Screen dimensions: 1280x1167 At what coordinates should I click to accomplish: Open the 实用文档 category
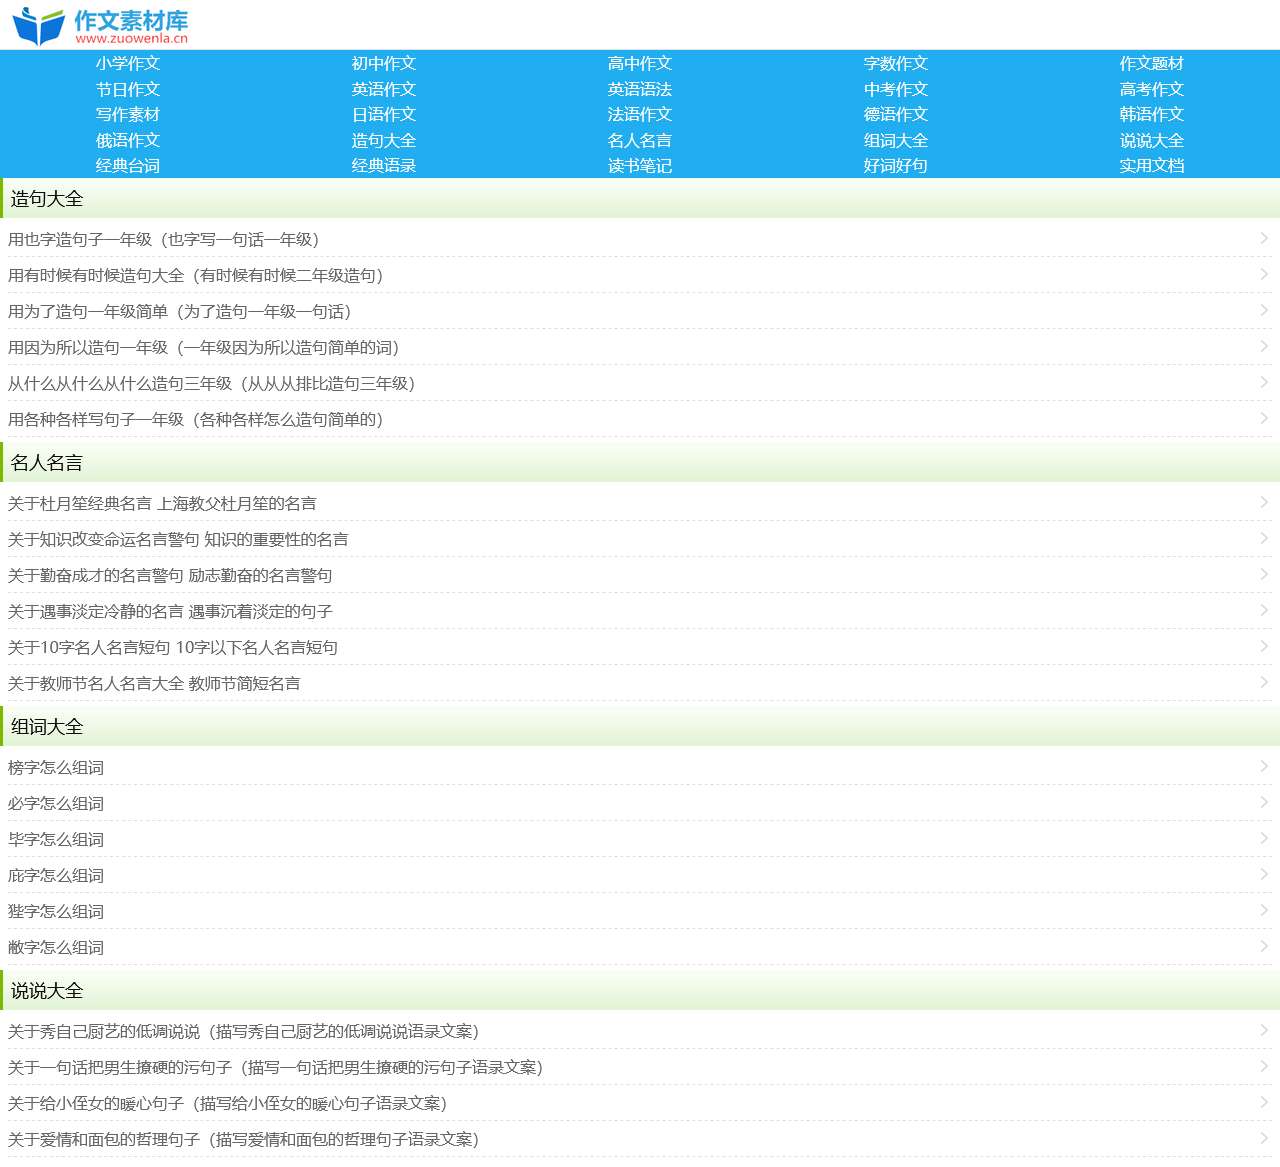point(1151,166)
